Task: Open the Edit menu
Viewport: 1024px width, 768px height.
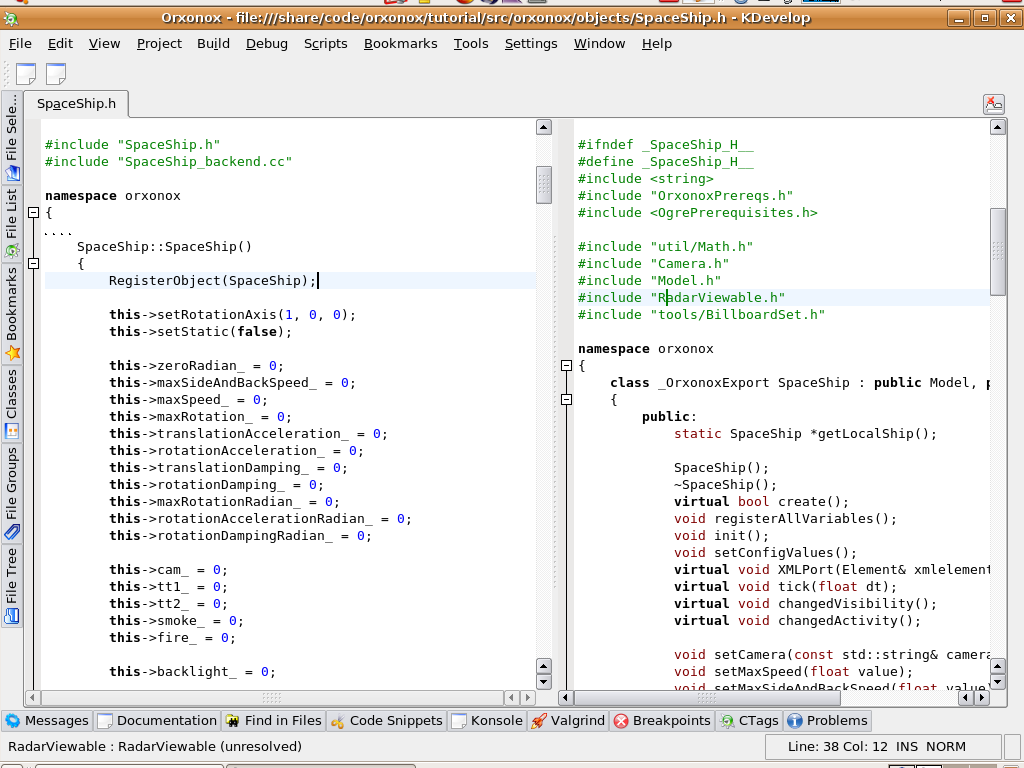Action: click(60, 44)
